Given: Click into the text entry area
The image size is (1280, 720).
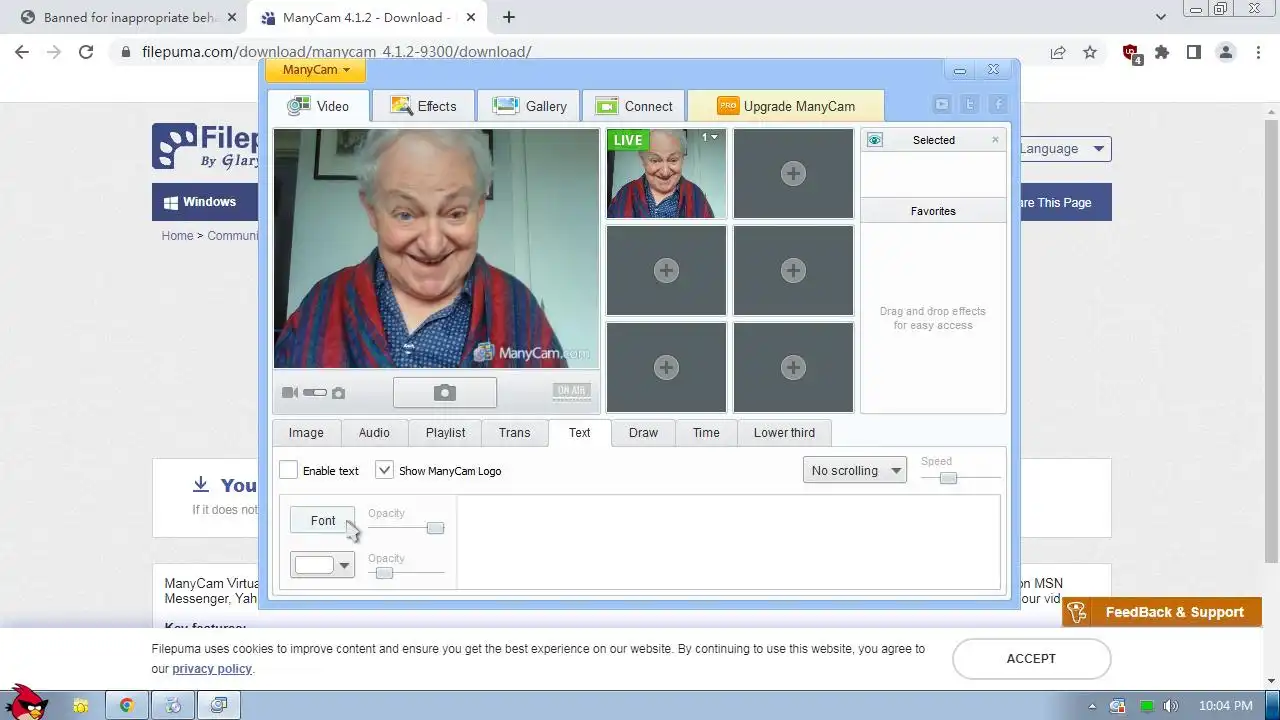Looking at the screenshot, I should [728, 542].
